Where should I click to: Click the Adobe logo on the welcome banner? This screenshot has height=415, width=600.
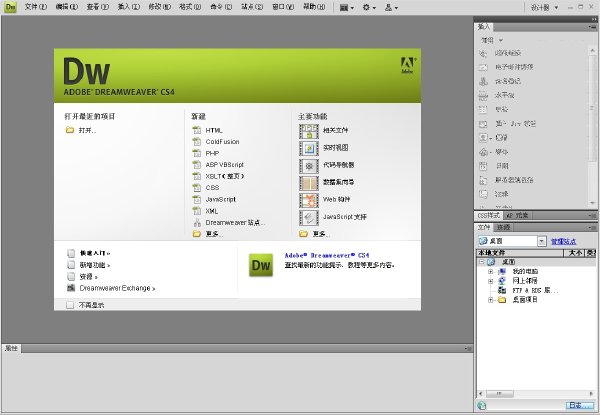(x=408, y=65)
